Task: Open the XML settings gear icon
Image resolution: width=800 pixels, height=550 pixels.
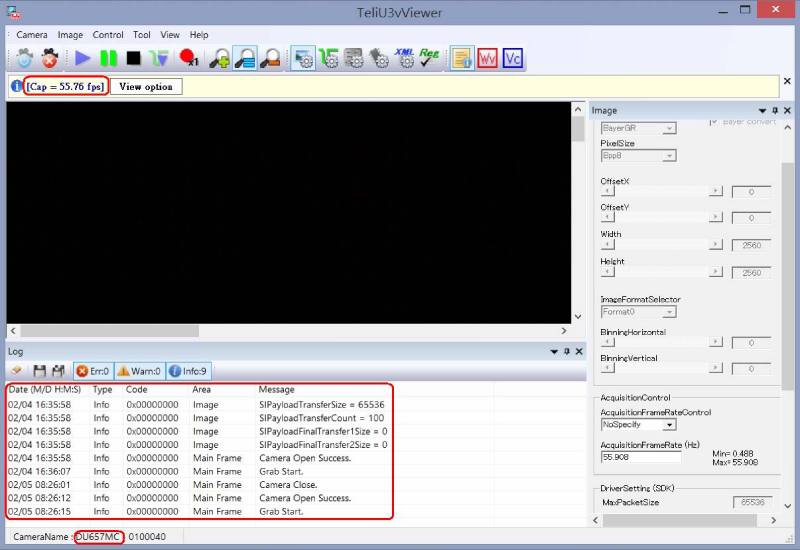Action: pos(404,58)
